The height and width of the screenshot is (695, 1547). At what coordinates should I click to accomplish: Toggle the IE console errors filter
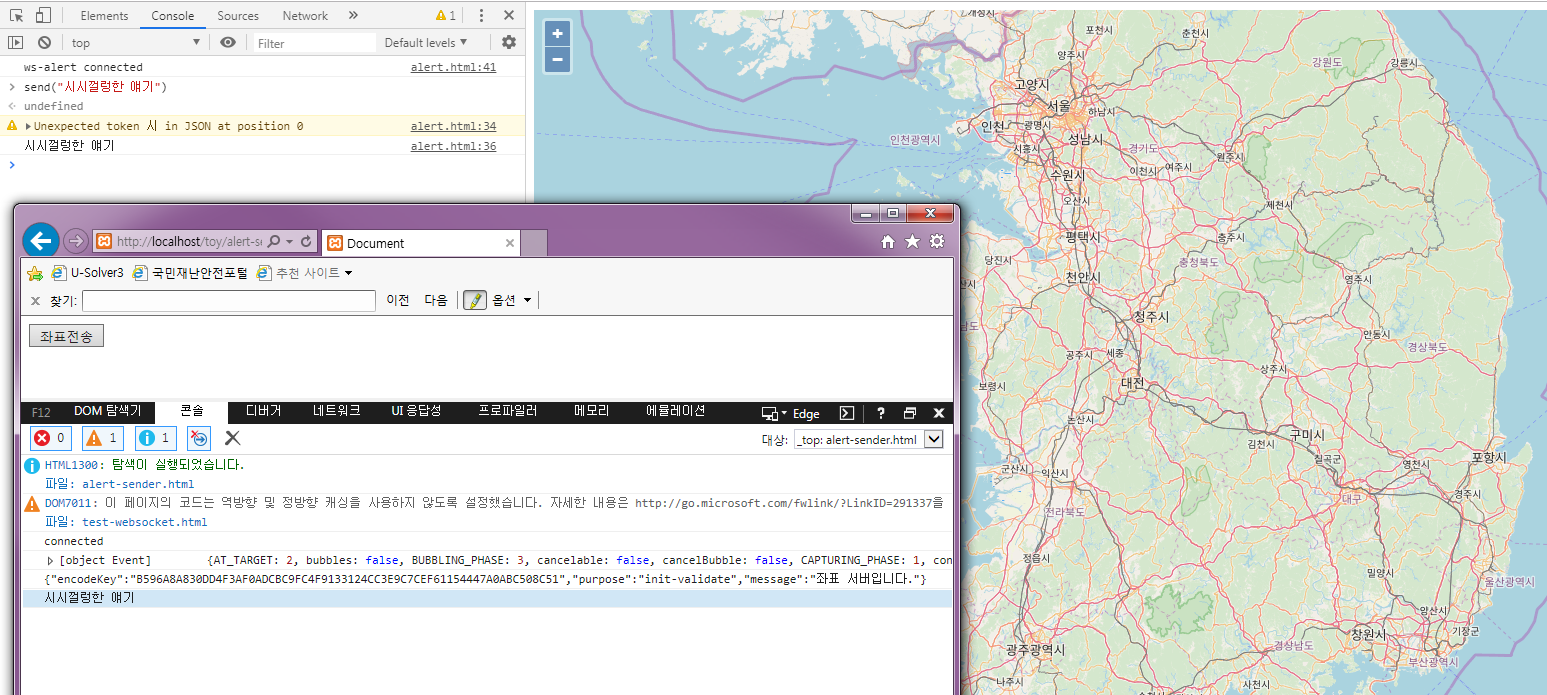tap(50, 438)
